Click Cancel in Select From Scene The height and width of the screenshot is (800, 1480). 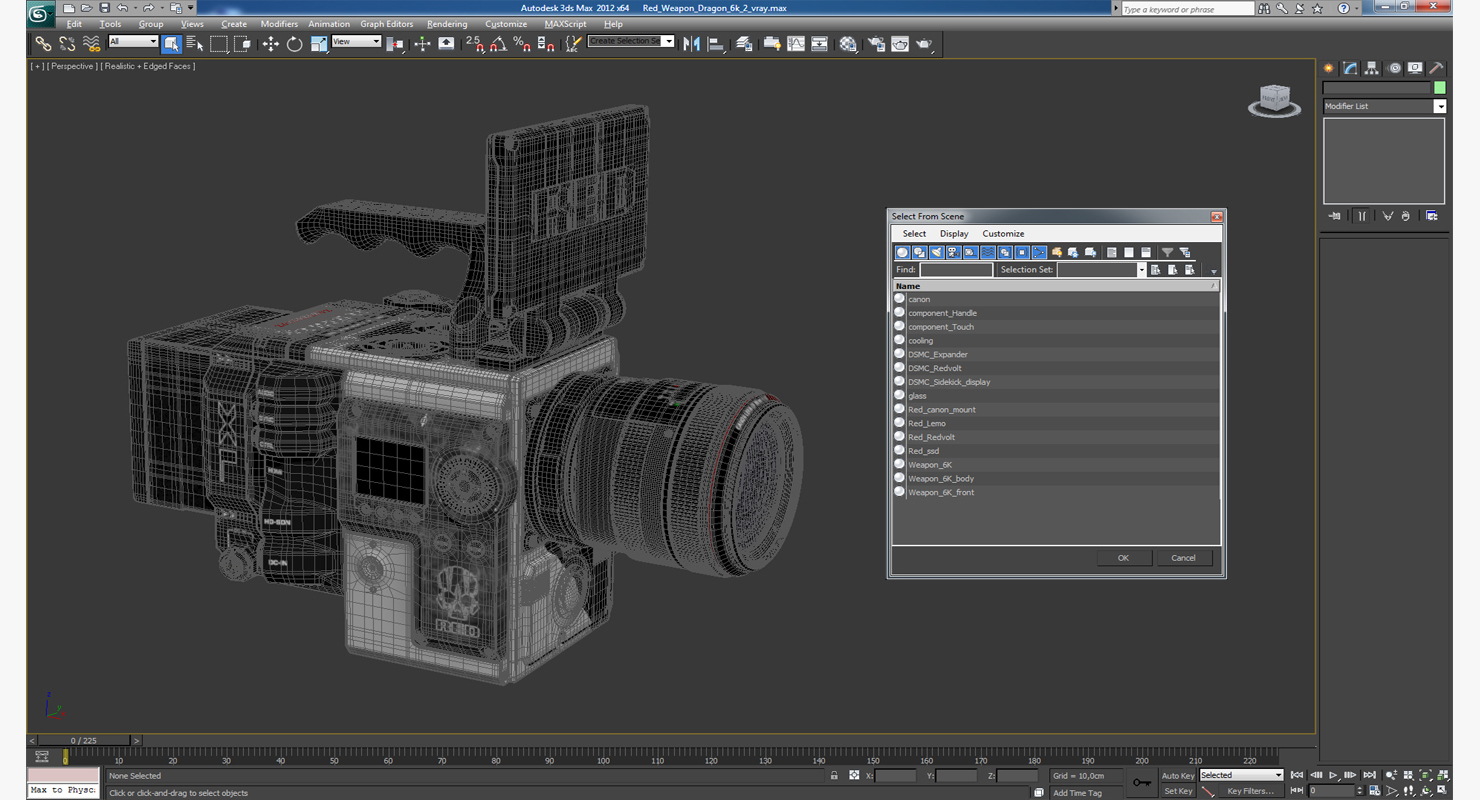click(x=1183, y=558)
